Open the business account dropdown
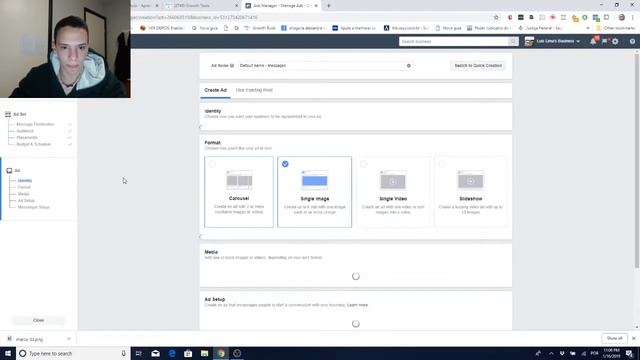Viewport: 640px width, 360px height. pos(553,41)
